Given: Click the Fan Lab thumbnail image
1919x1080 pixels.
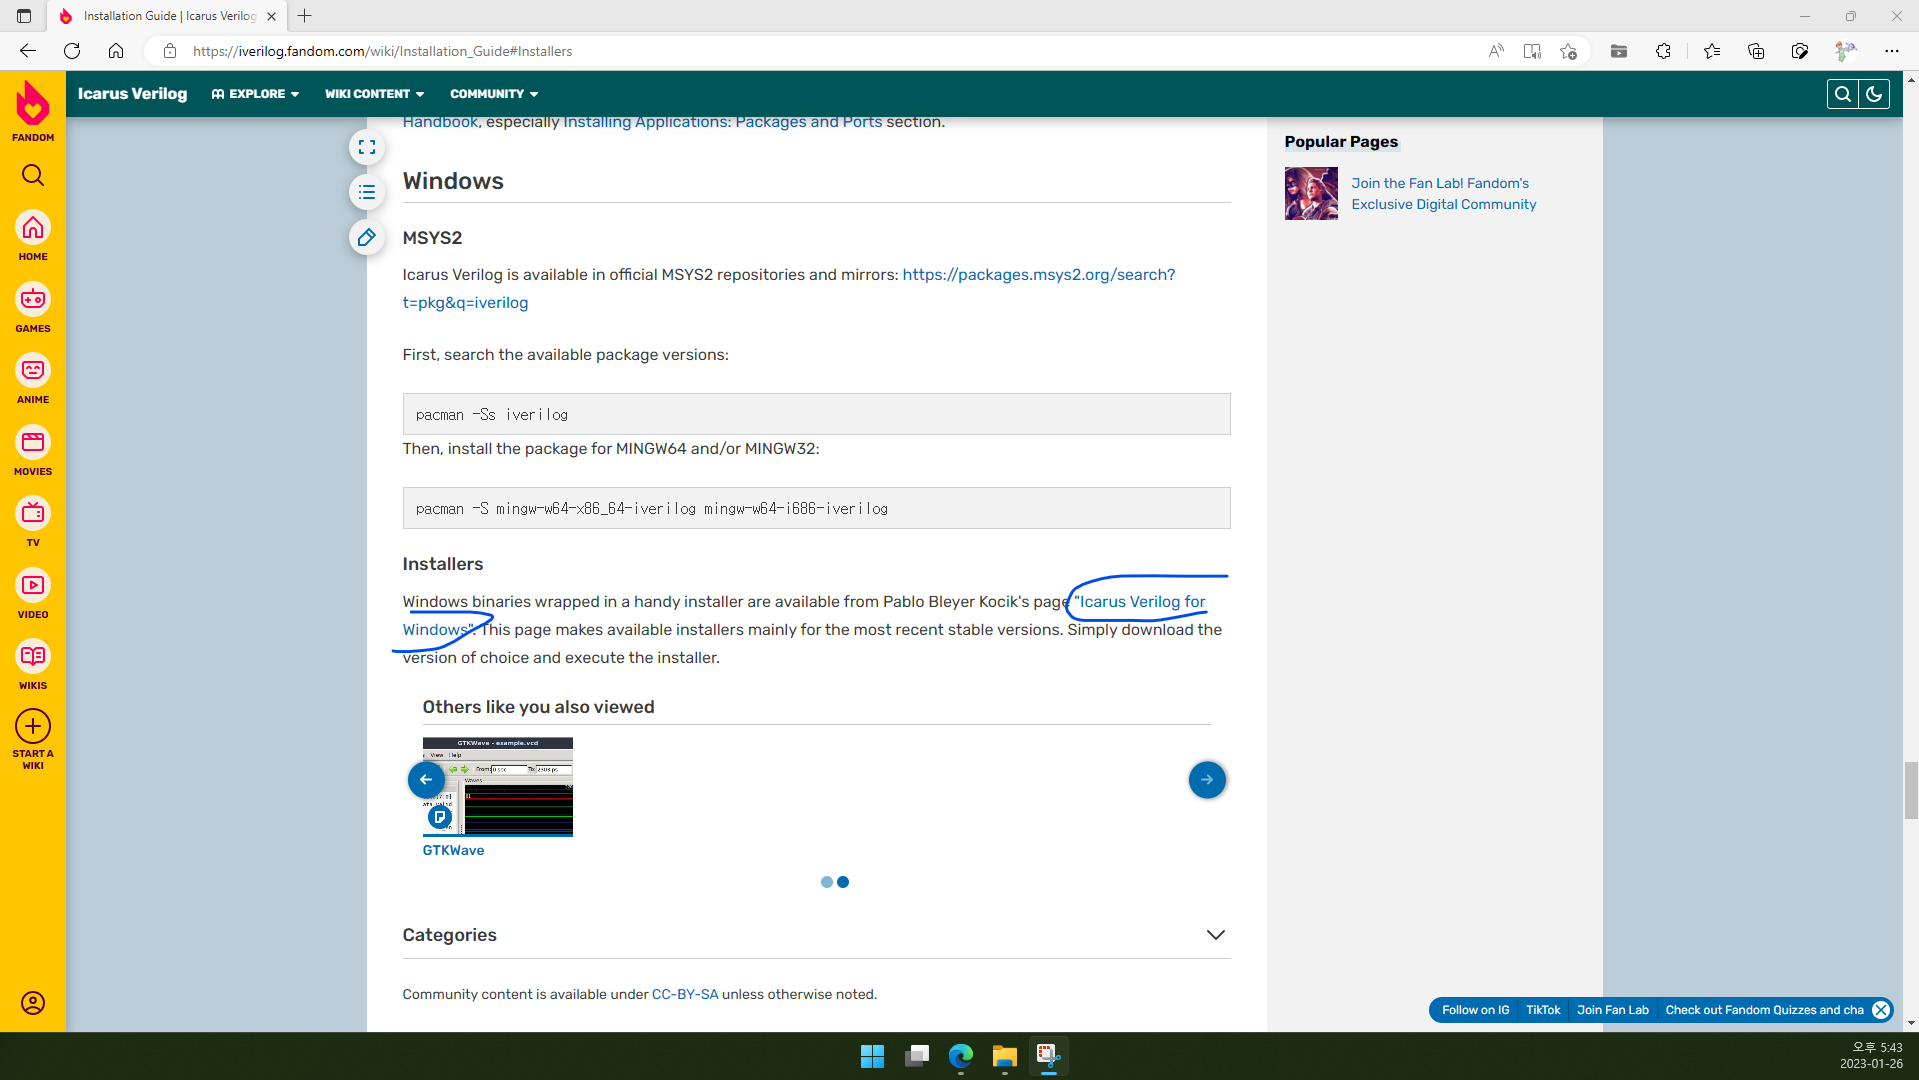Looking at the screenshot, I should click(x=1311, y=194).
